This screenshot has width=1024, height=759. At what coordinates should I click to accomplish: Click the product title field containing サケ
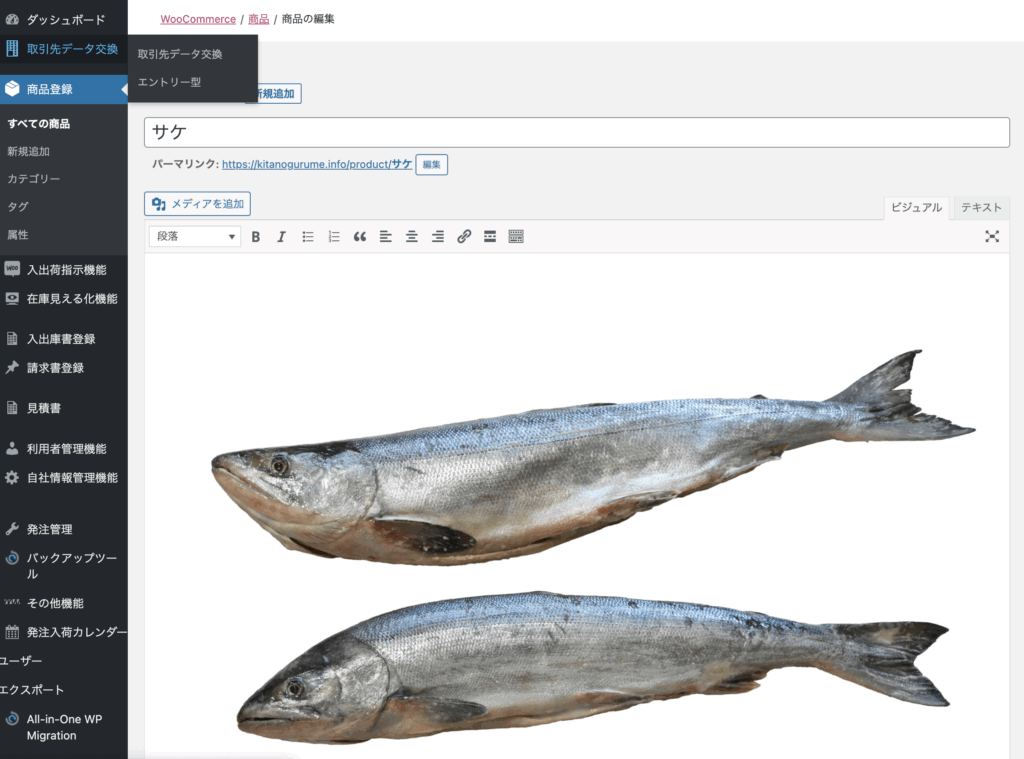(576, 133)
